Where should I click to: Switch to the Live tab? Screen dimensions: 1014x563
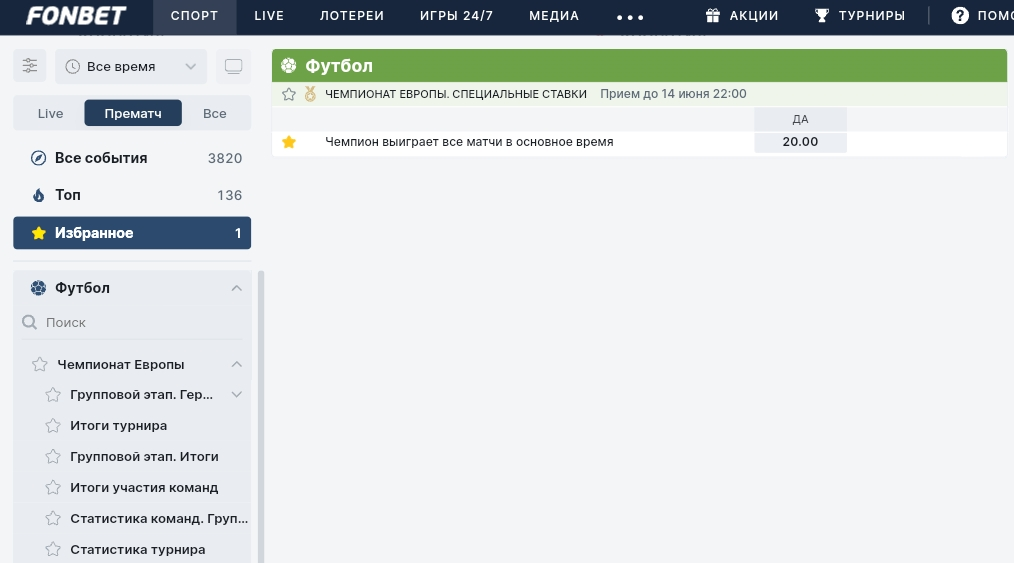50,113
